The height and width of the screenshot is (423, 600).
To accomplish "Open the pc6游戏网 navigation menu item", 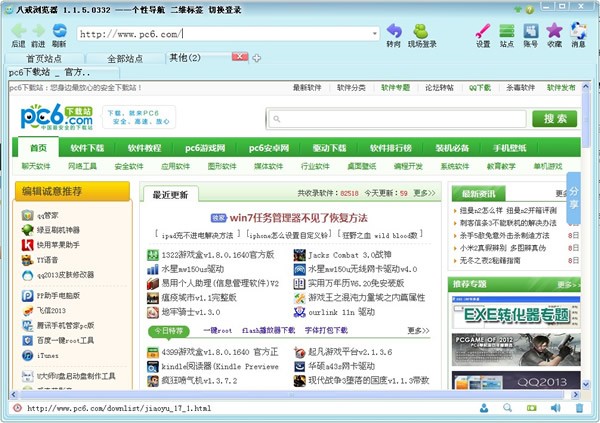I will point(205,148).
